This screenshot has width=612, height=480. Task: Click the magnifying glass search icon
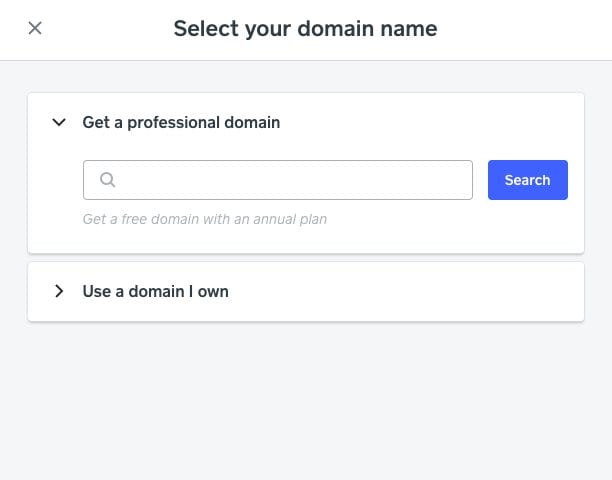108,180
